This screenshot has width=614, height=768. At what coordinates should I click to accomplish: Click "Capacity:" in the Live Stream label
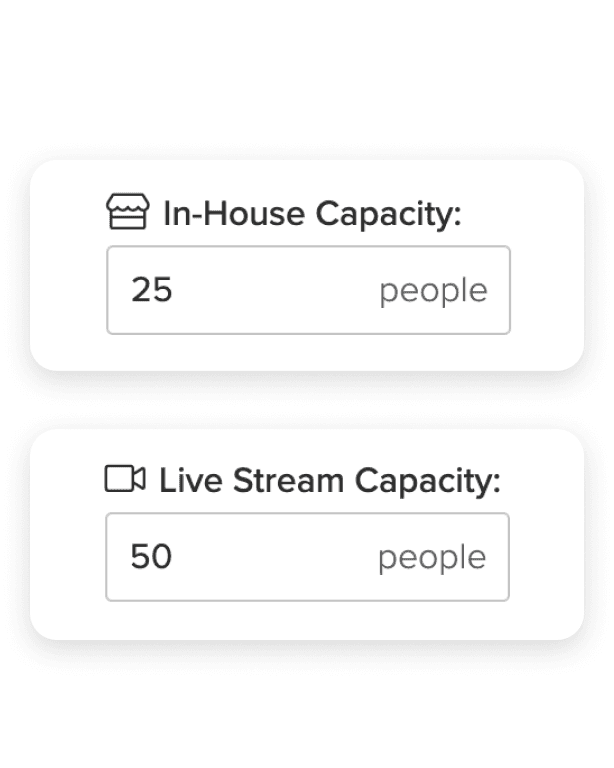[x=427, y=481]
